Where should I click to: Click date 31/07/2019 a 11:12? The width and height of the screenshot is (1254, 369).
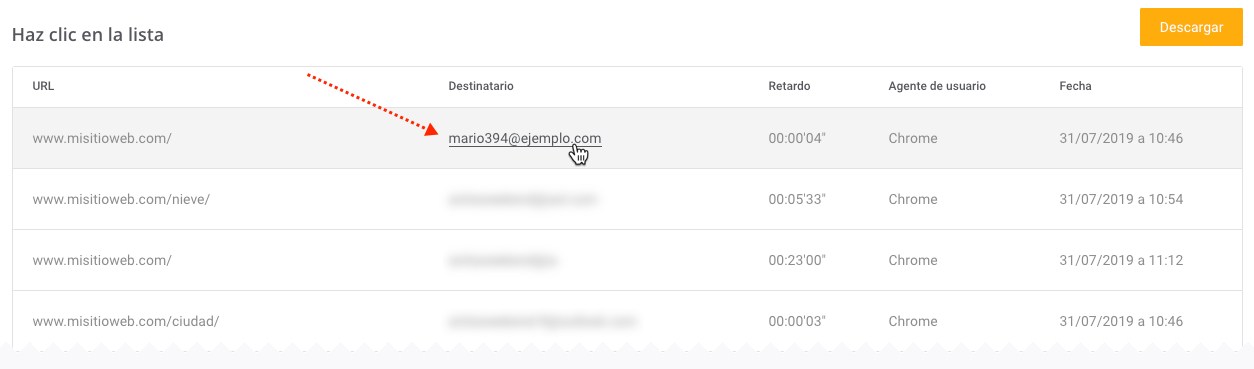click(1121, 260)
